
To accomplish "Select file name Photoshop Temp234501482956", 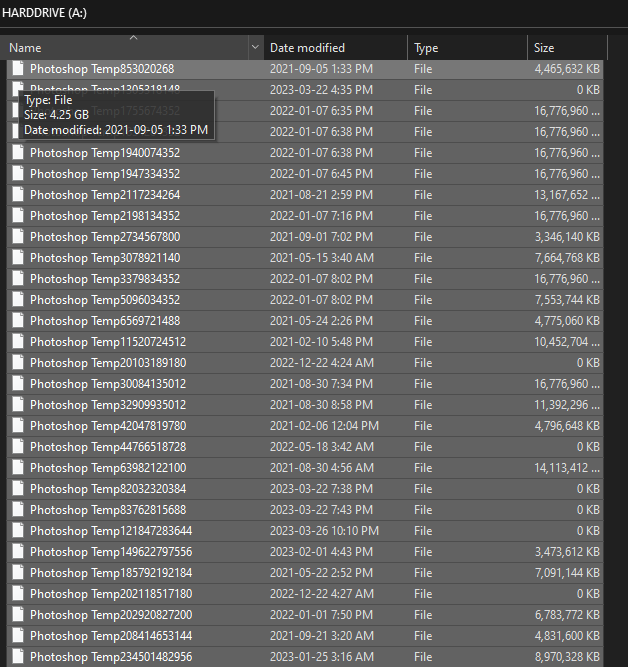I will coord(111,656).
